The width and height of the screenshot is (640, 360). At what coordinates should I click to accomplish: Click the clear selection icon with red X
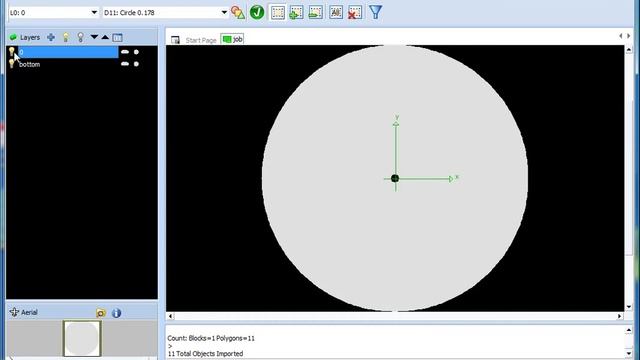[355, 12]
